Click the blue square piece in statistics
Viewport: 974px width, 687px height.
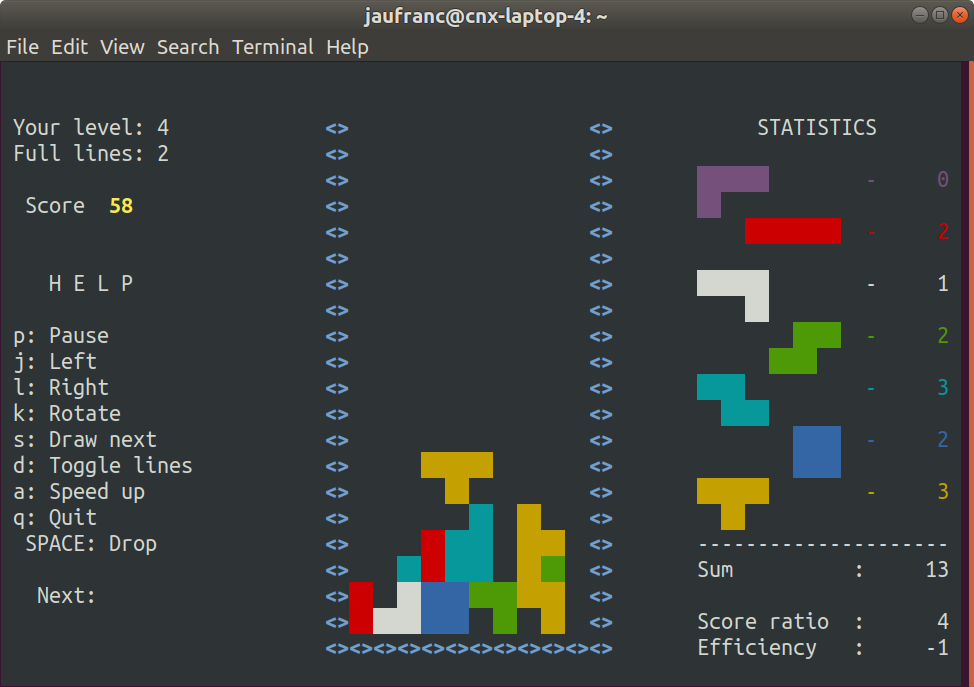point(817,452)
